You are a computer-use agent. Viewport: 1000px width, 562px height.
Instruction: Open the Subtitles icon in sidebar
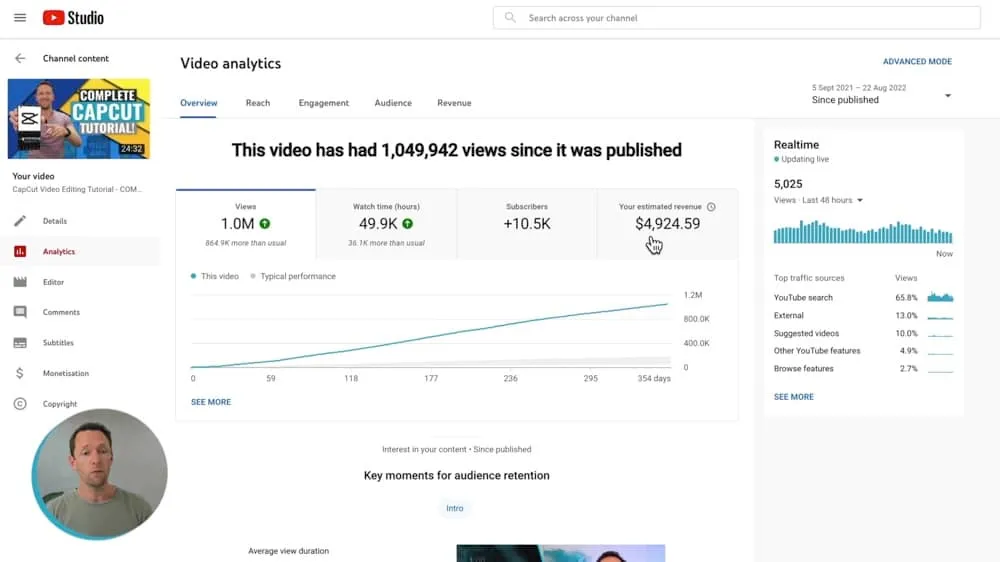pyautogui.click(x=20, y=343)
